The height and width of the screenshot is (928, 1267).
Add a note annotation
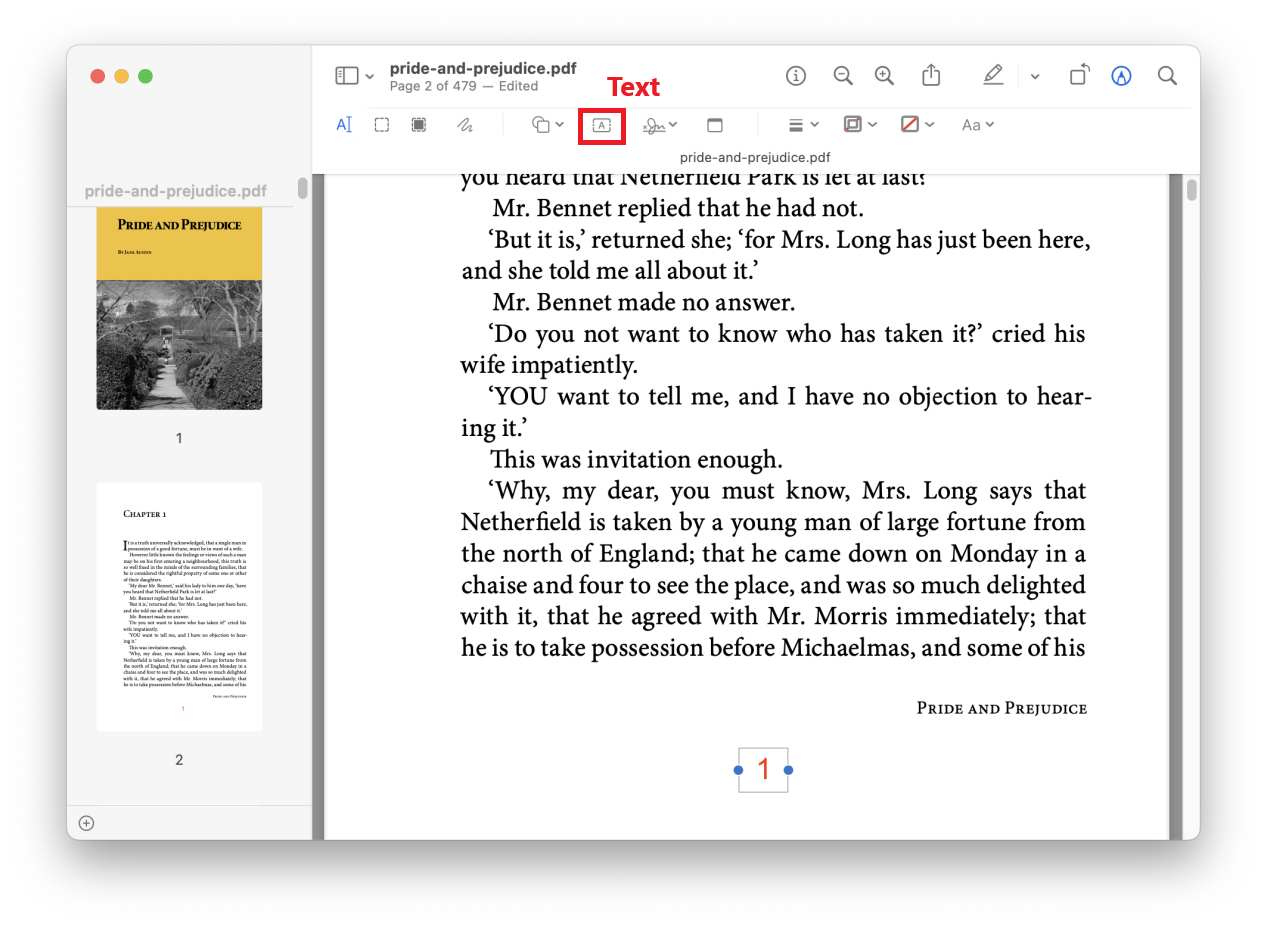tap(716, 124)
